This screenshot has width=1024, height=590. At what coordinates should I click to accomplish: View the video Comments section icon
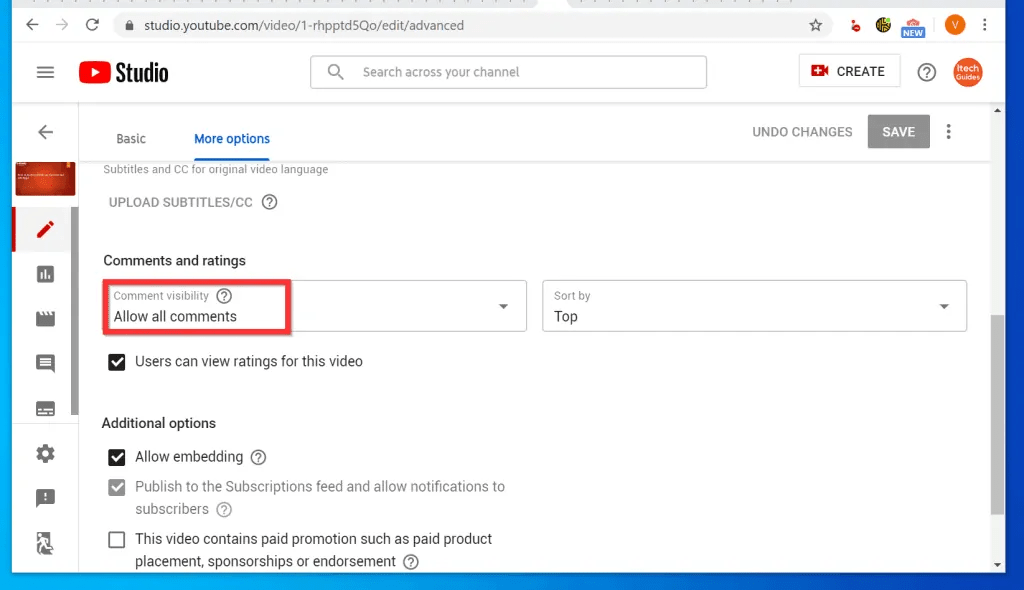tap(44, 363)
